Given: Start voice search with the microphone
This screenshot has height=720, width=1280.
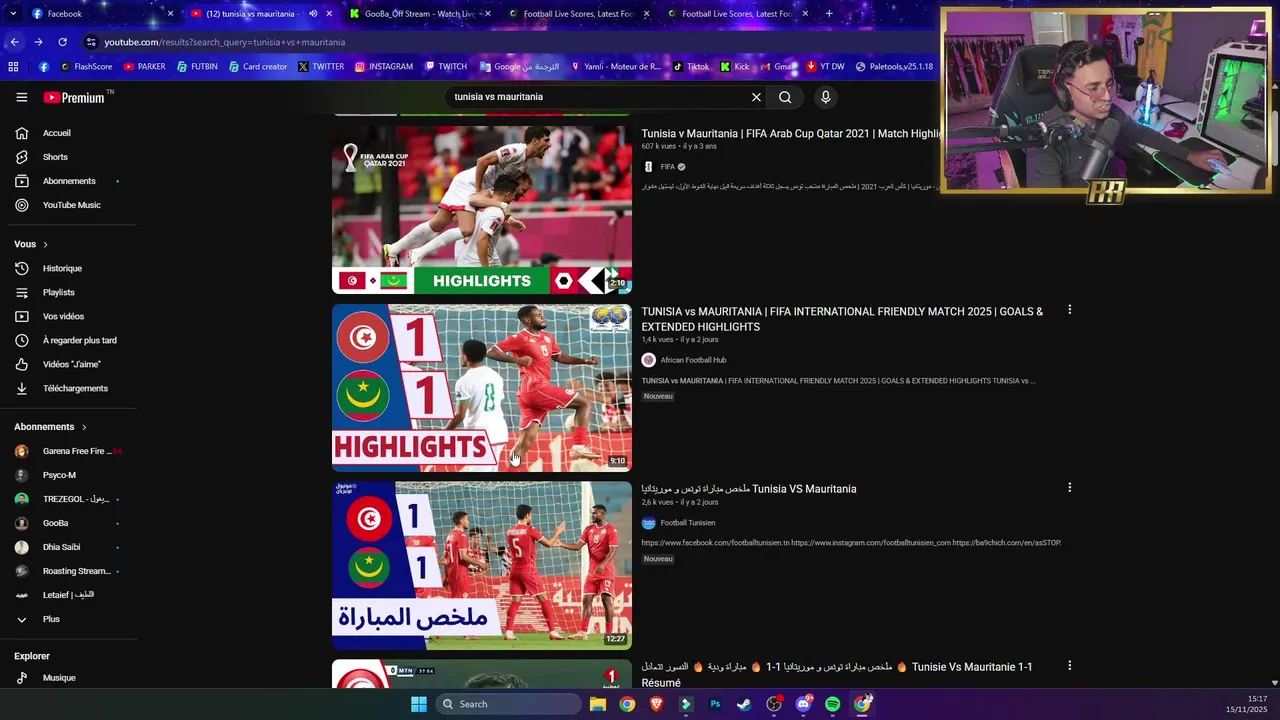Looking at the screenshot, I should pos(825,97).
